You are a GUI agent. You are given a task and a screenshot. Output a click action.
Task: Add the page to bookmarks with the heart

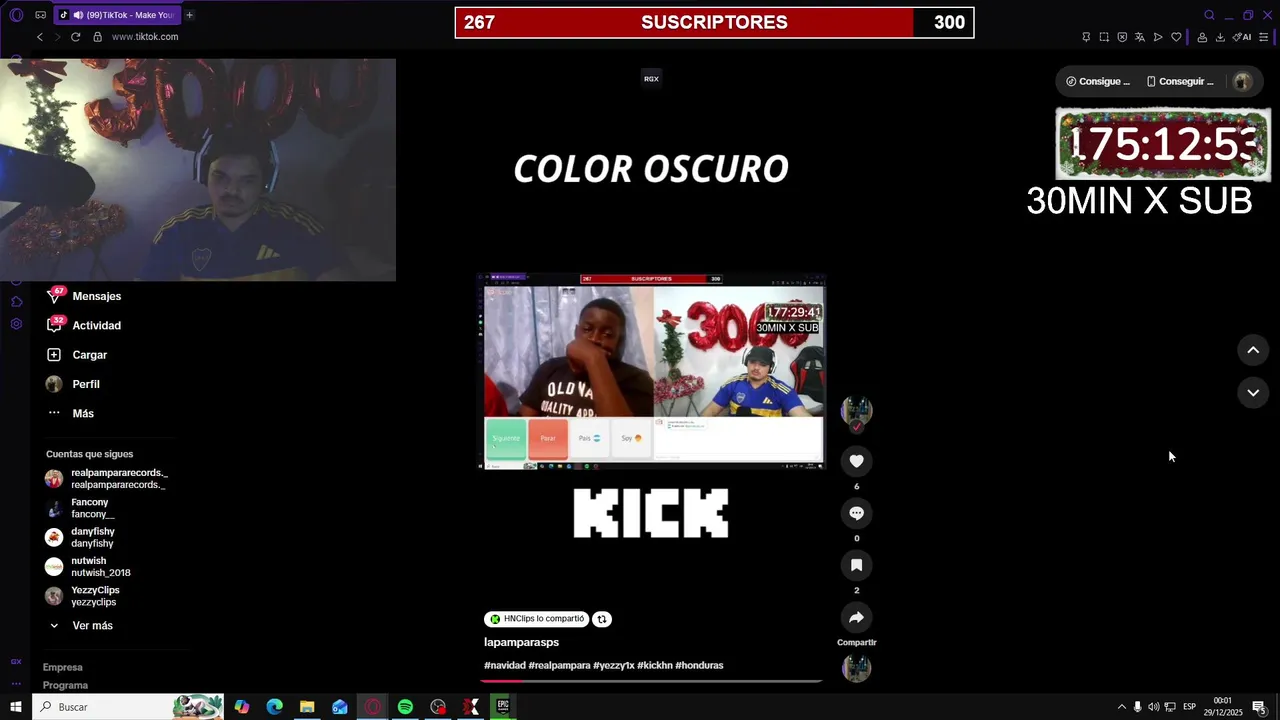pos(1176,37)
